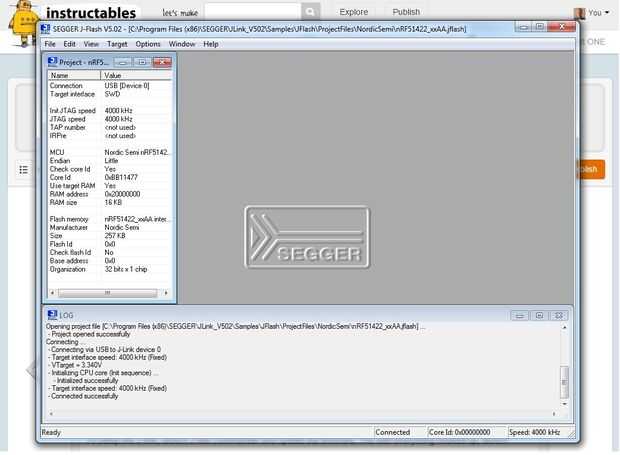Screen dimensions: 620x455
Task: Click LOG panel scroll up arrow
Action: tap(565, 327)
